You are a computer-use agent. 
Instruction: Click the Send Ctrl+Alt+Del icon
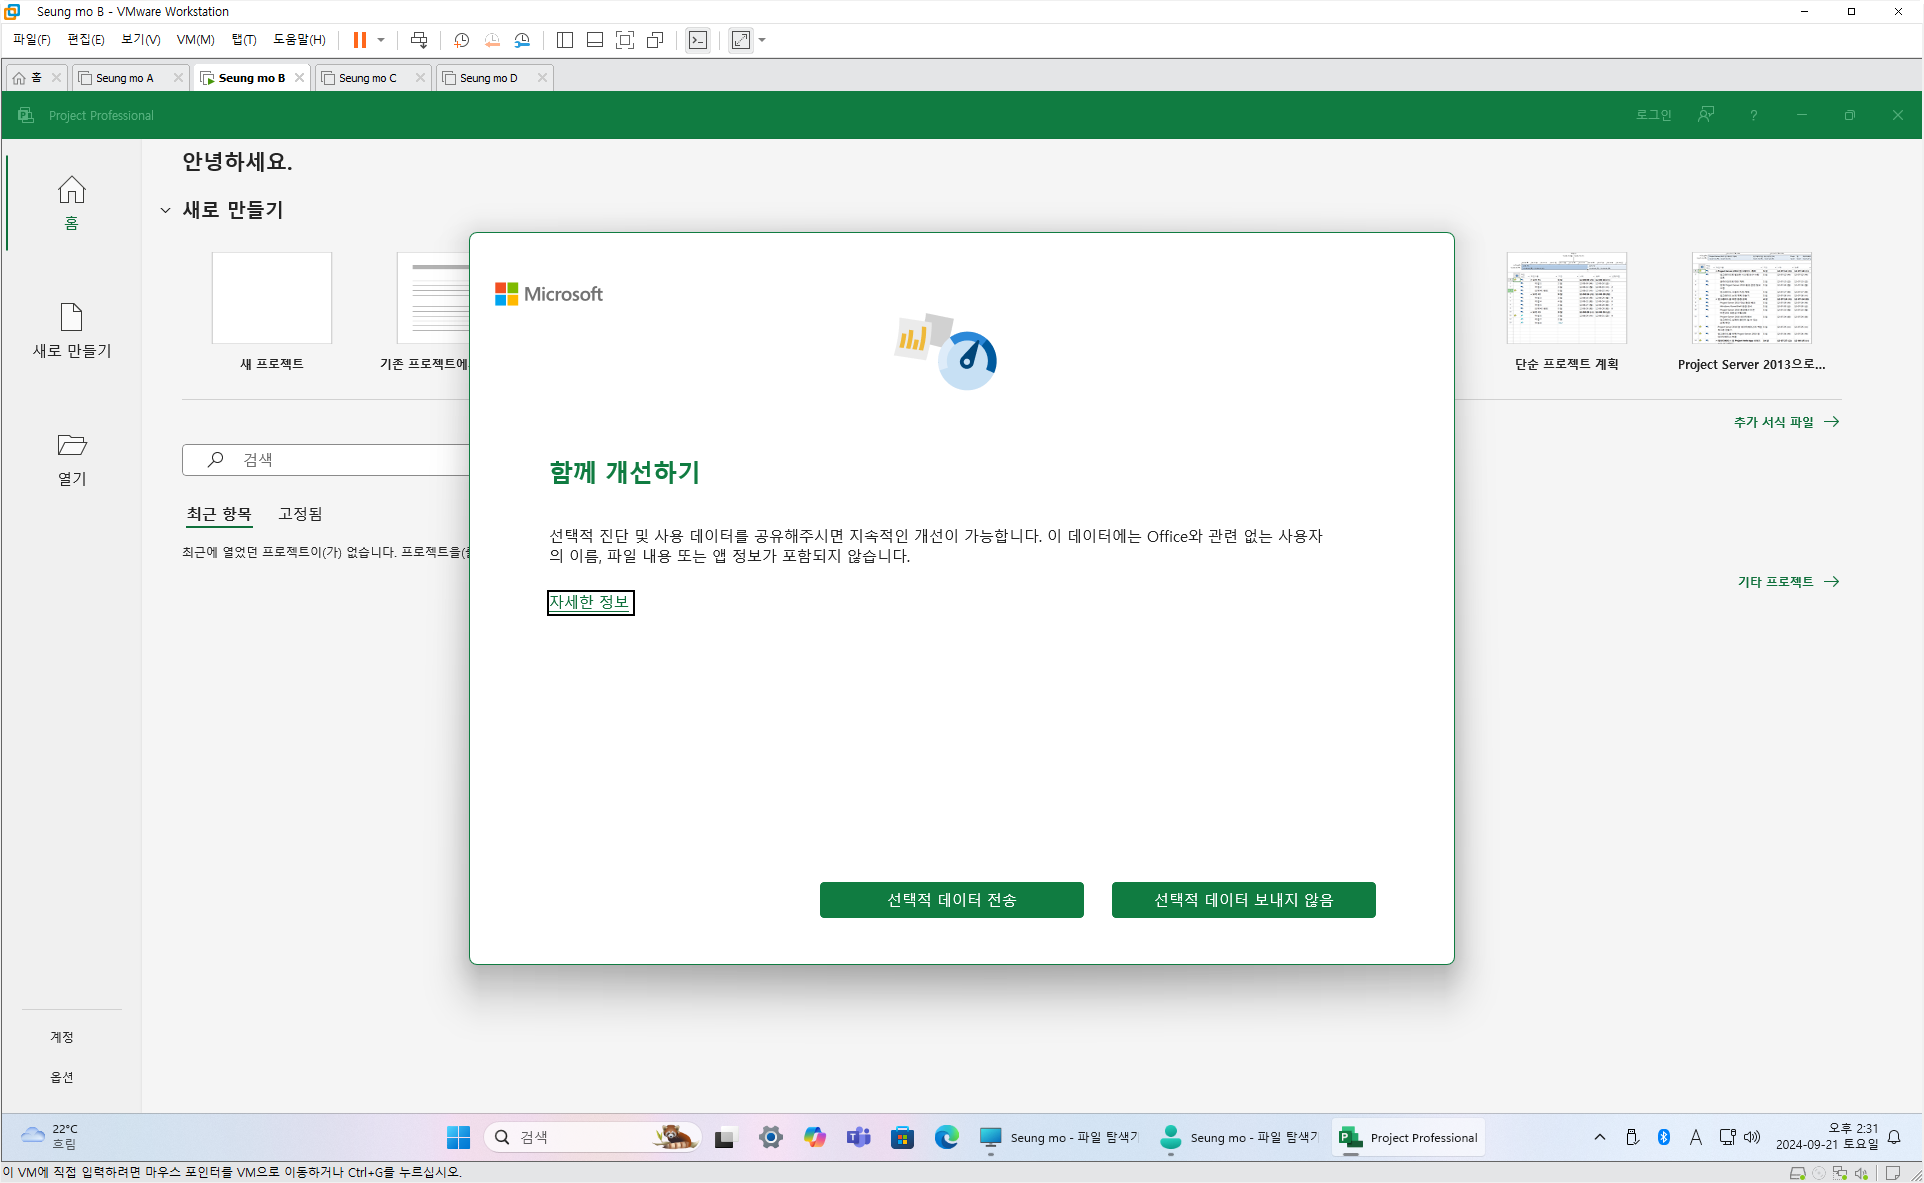click(x=419, y=40)
